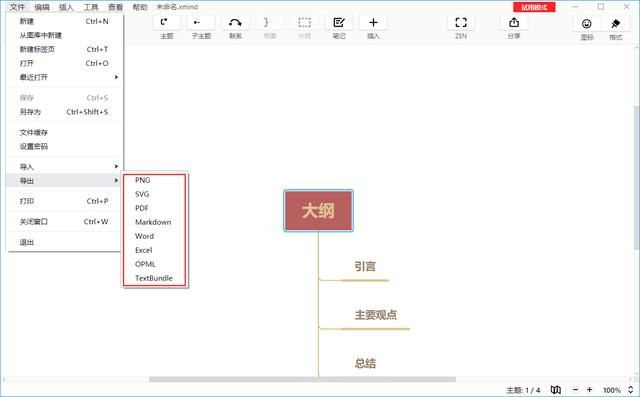The image size is (640, 397).
Task: Export as SVG
Action: click(x=154, y=194)
